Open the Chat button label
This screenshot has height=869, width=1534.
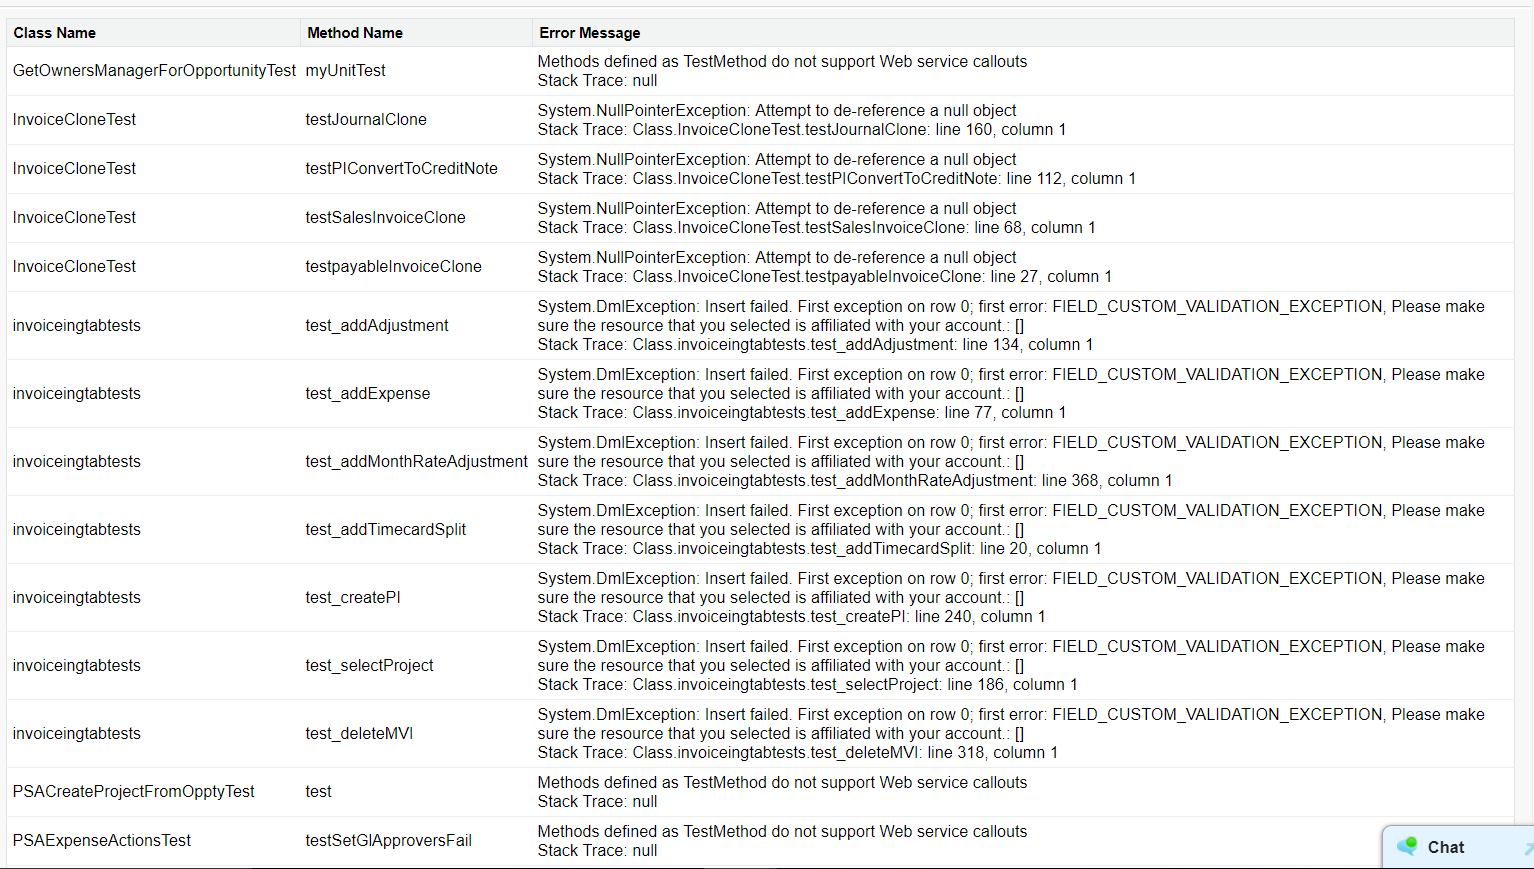tap(1446, 847)
